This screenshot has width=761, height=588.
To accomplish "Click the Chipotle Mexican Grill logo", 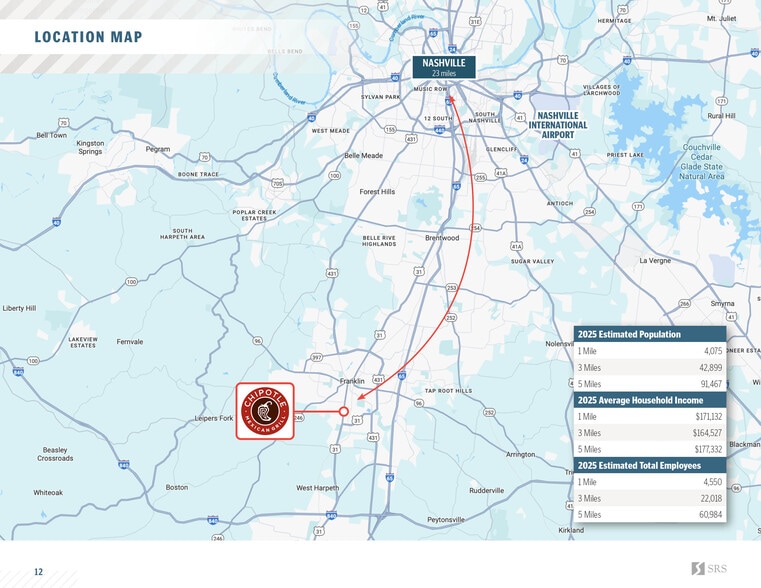I will 265,411.
